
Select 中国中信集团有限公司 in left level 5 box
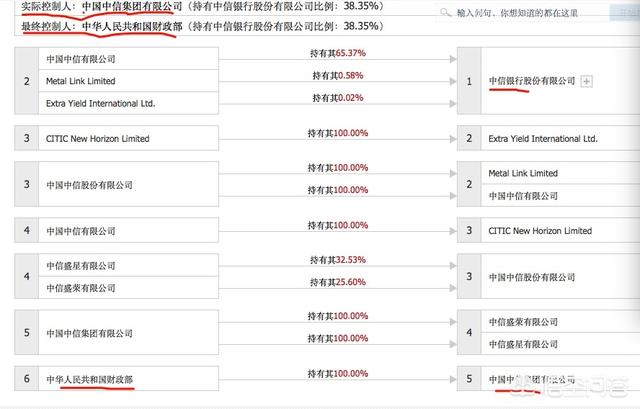click(x=88, y=334)
